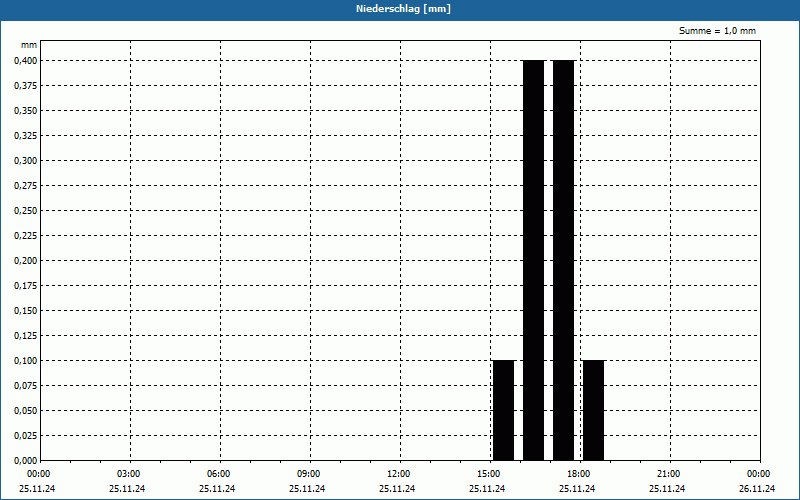
Task: Click the 0,100 bar starting at 15:00
Action: coord(504,411)
